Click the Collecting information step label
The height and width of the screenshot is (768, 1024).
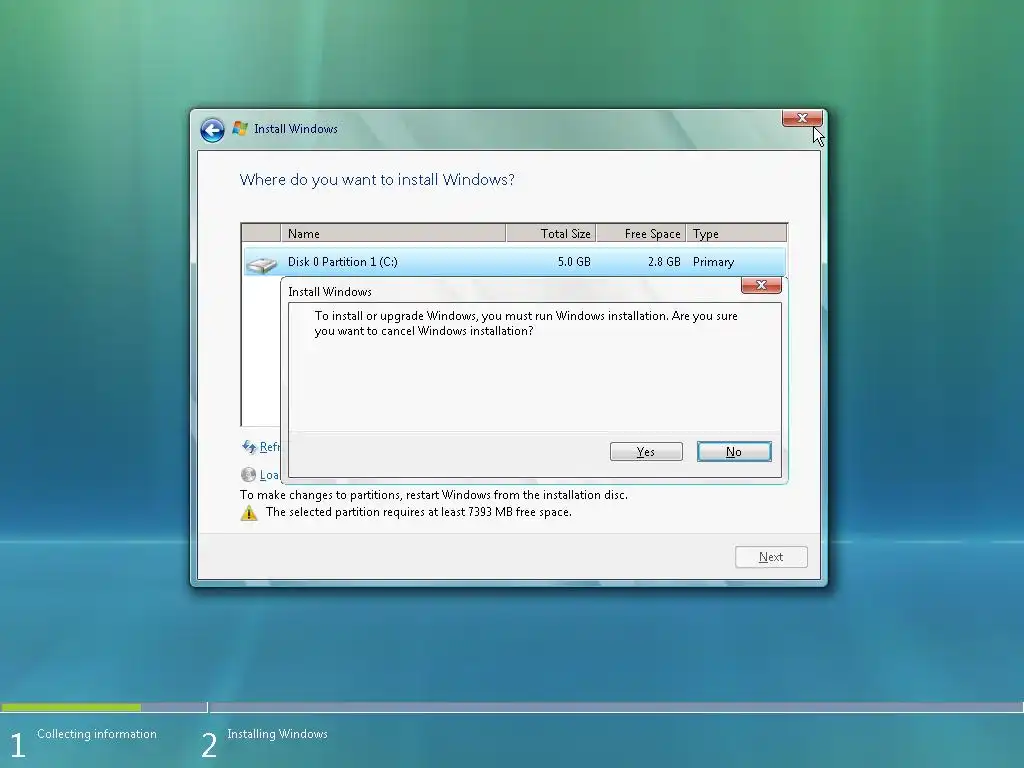97,734
